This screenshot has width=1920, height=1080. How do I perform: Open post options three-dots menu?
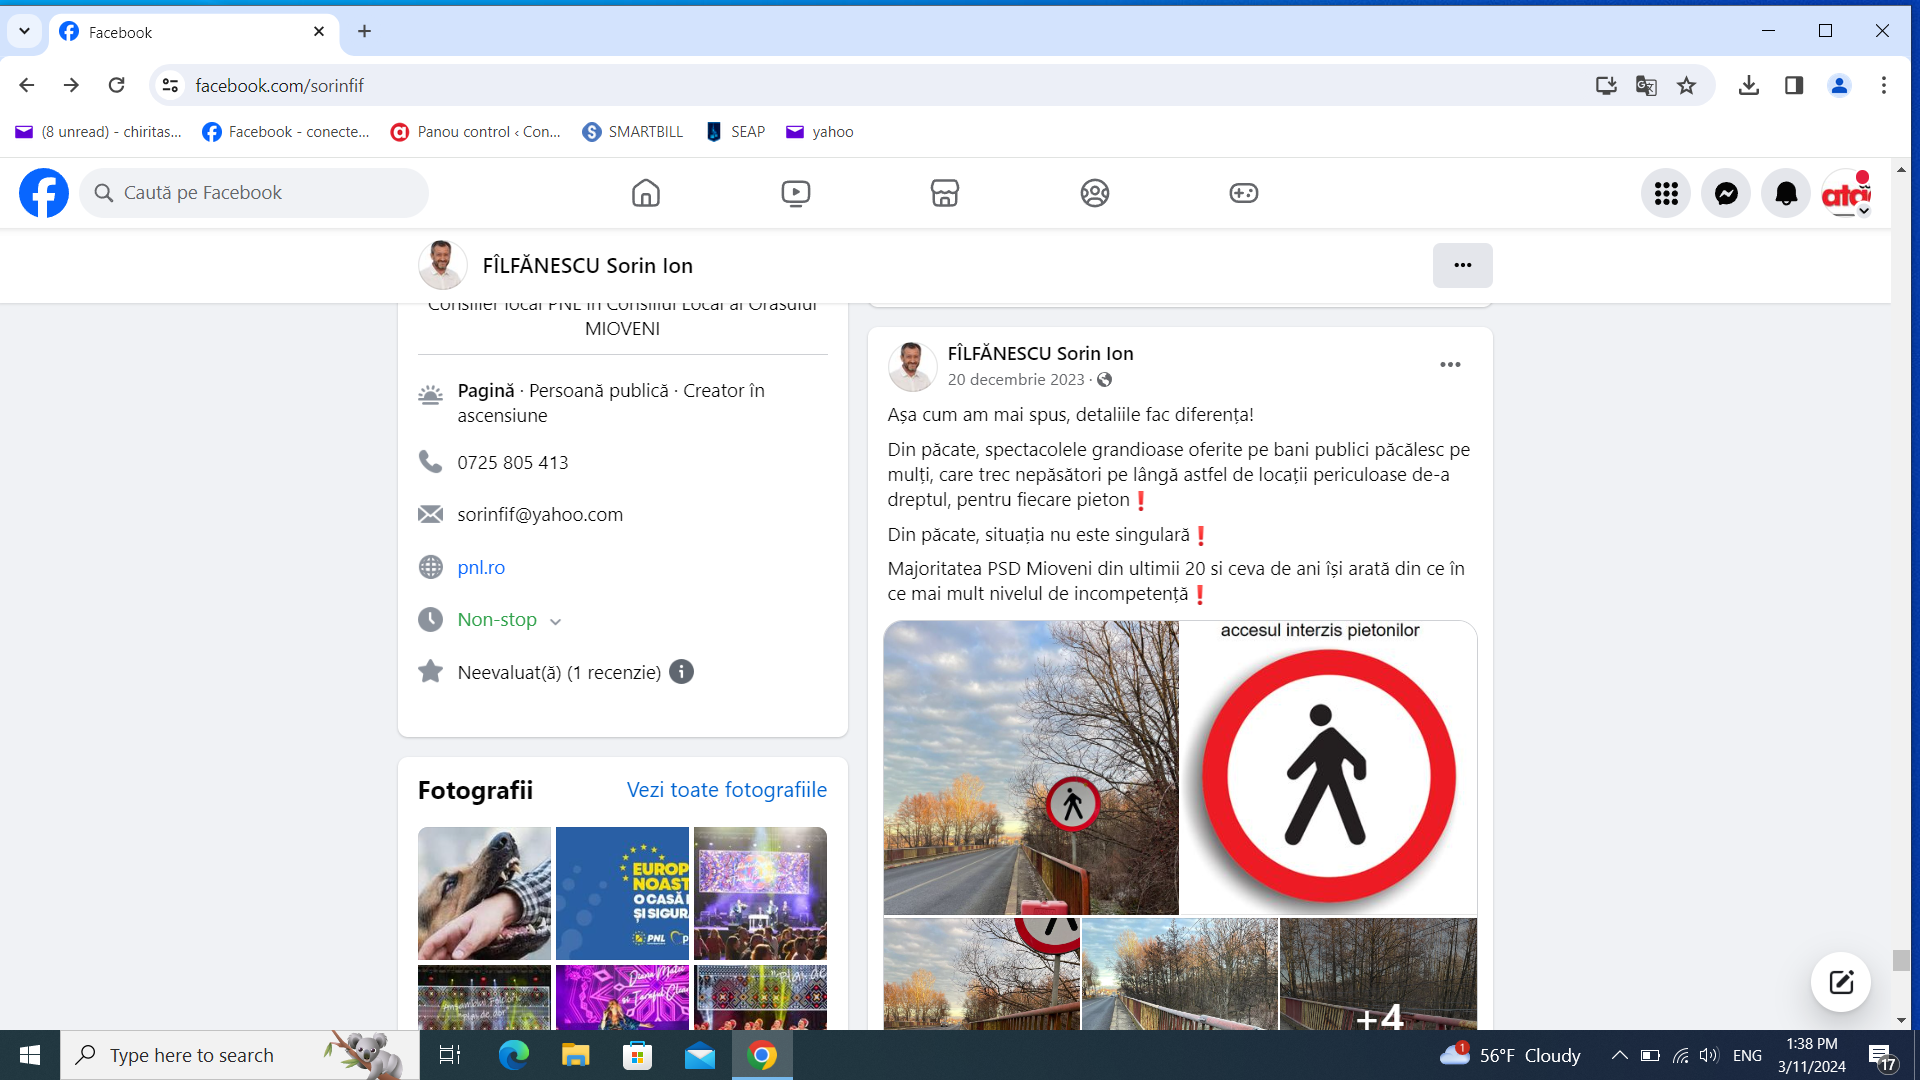click(x=1449, y=365)
